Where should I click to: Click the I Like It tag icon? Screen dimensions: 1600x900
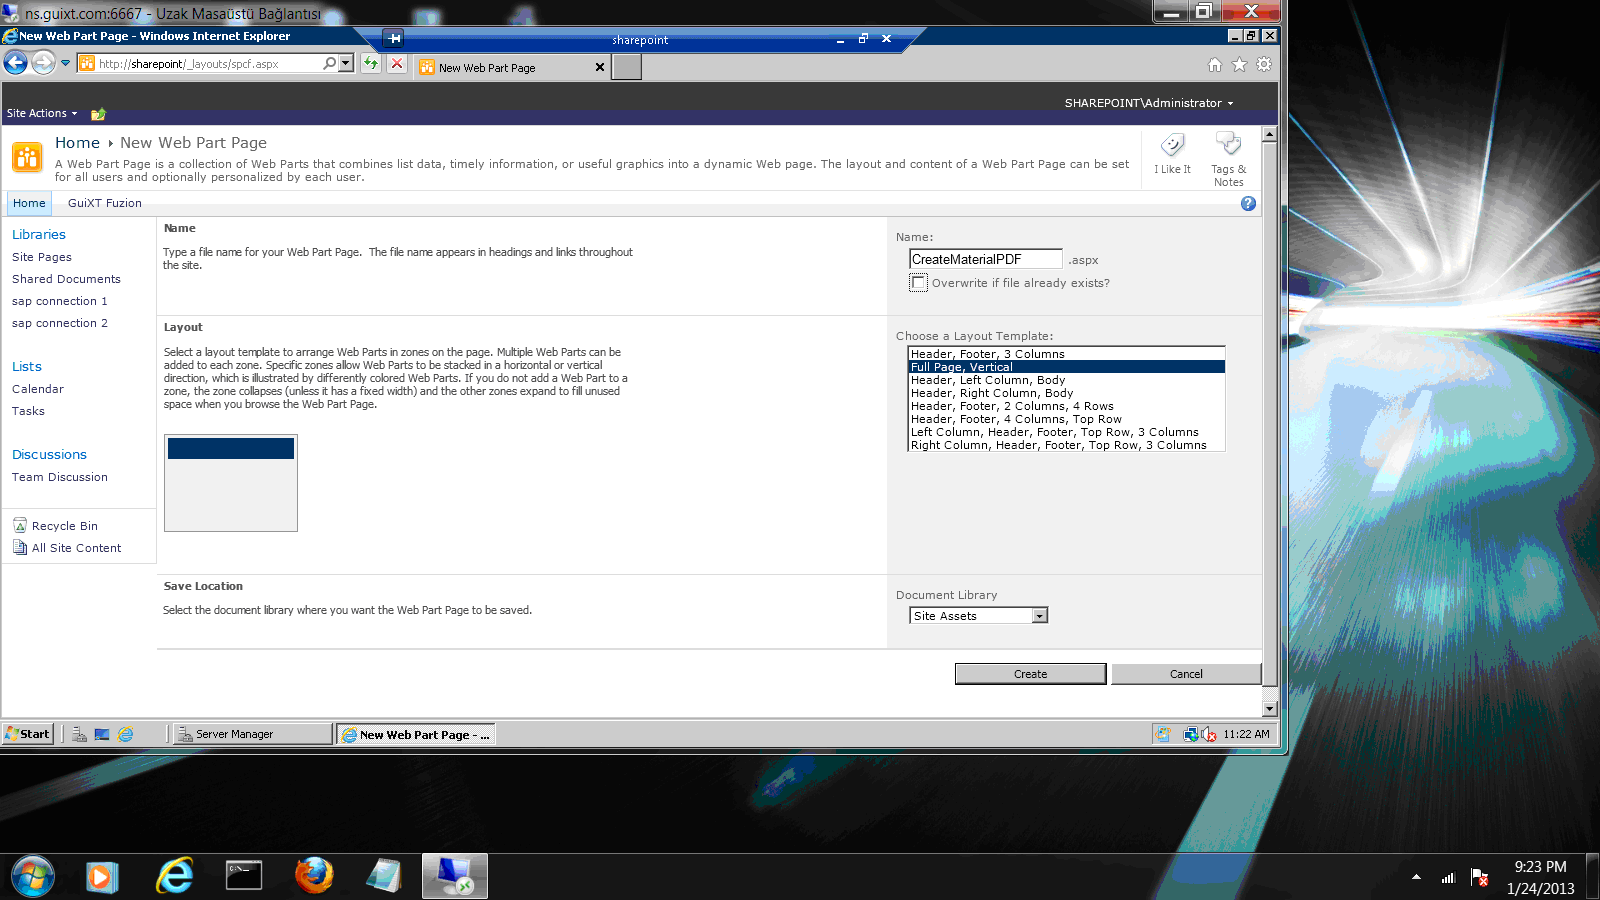point(1172,145)
